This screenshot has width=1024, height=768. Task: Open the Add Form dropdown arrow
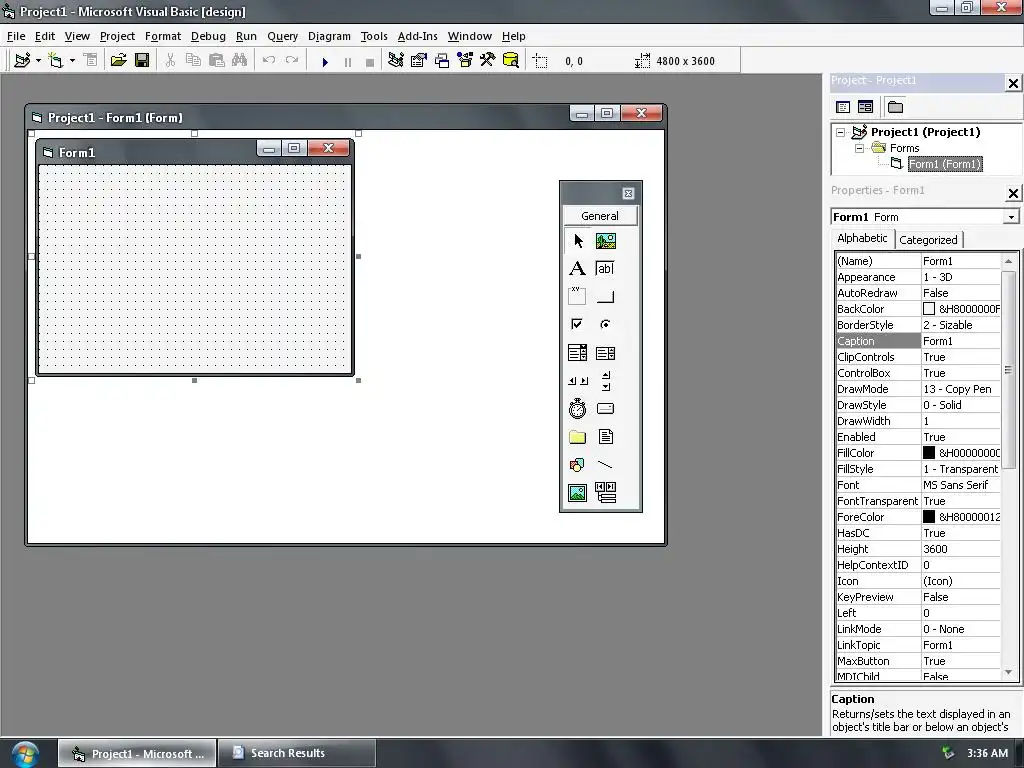pyautogui.click(x=72, y=61)
